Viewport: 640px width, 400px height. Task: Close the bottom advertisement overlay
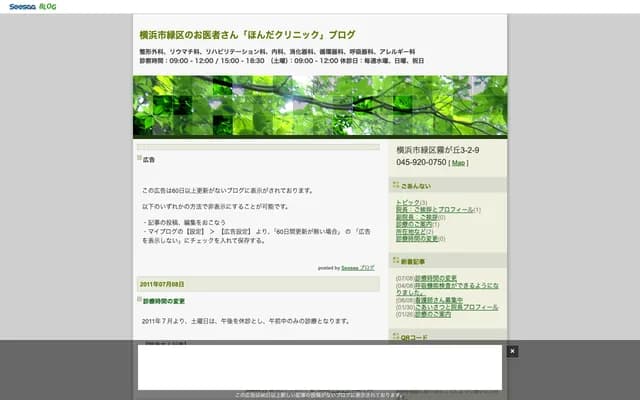click(x=512, y=351)
